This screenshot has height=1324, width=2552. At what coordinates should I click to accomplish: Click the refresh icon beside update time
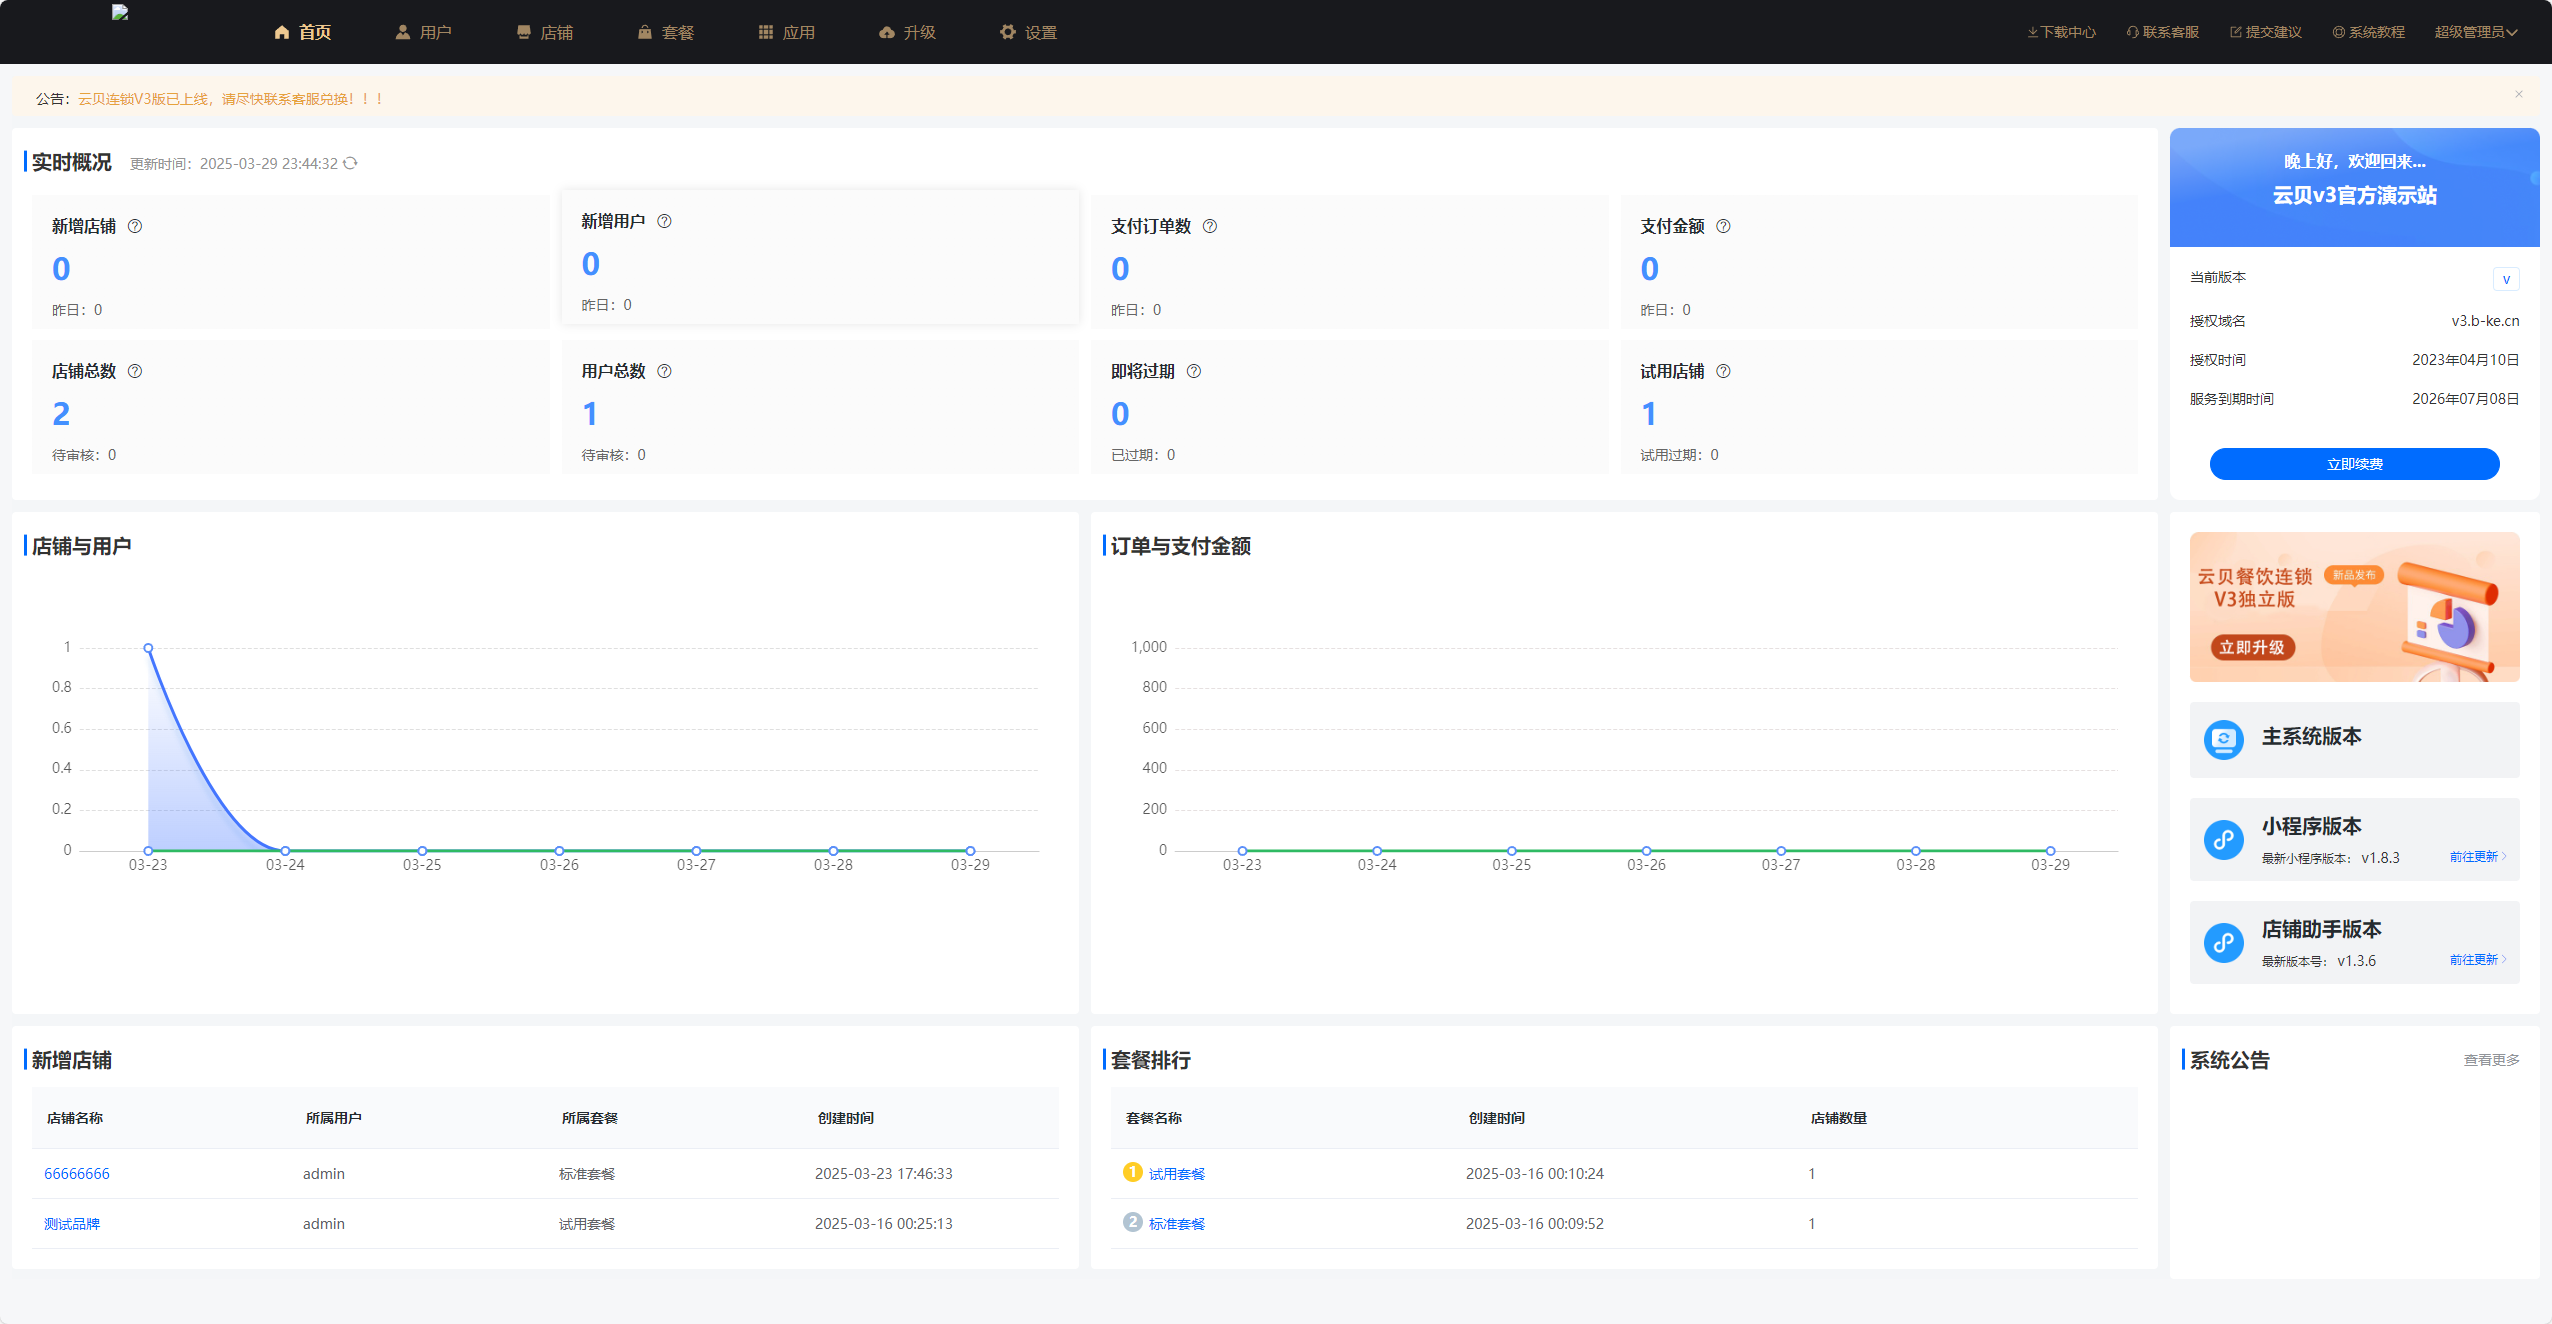pyautogui.click(x=350, y=163)
